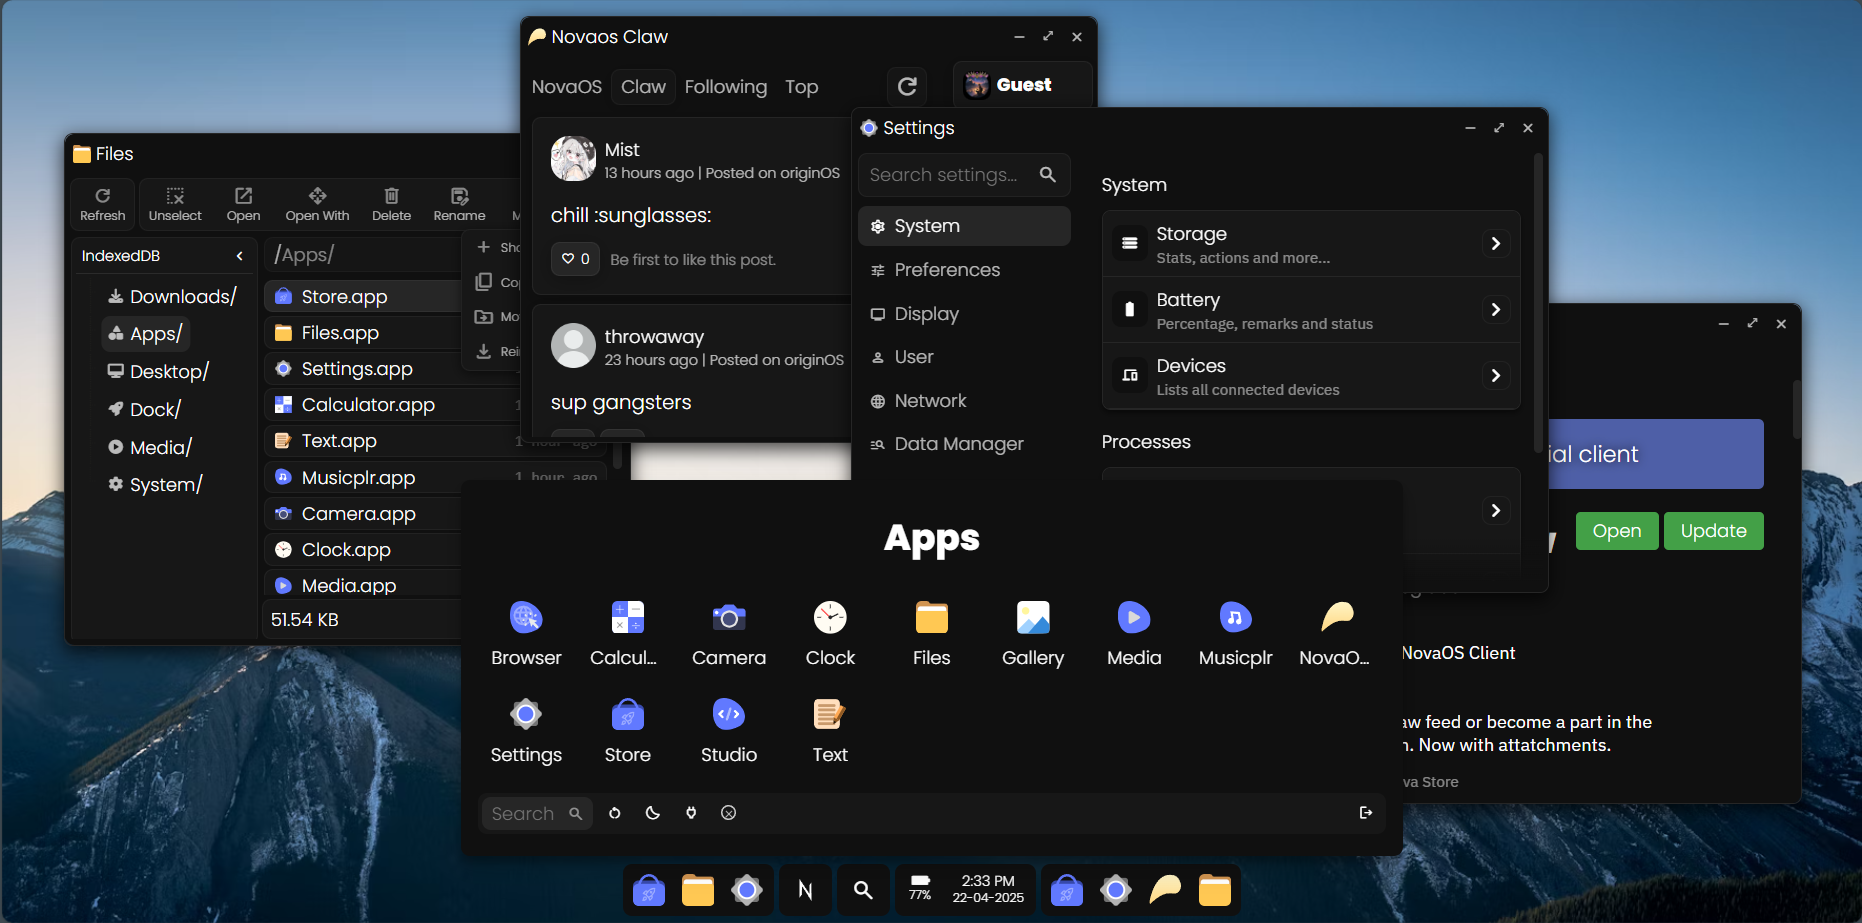Click the Guest account button
This screenshot has width=1862, height=923.
tap(1022, 85)
